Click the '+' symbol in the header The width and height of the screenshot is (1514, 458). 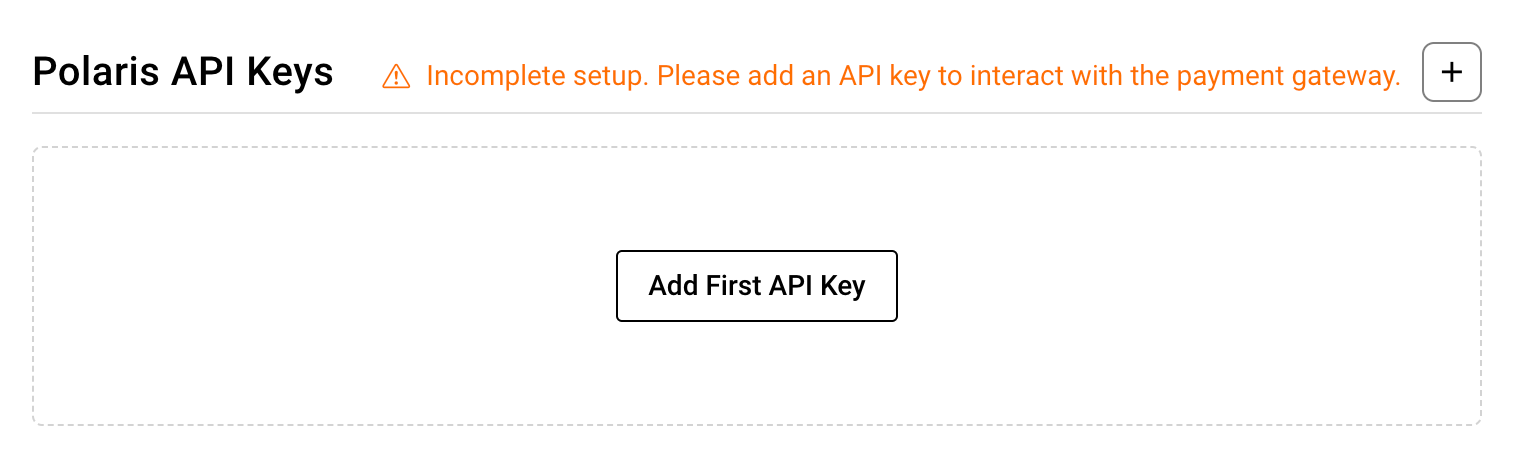click(x=1451, y=72)
